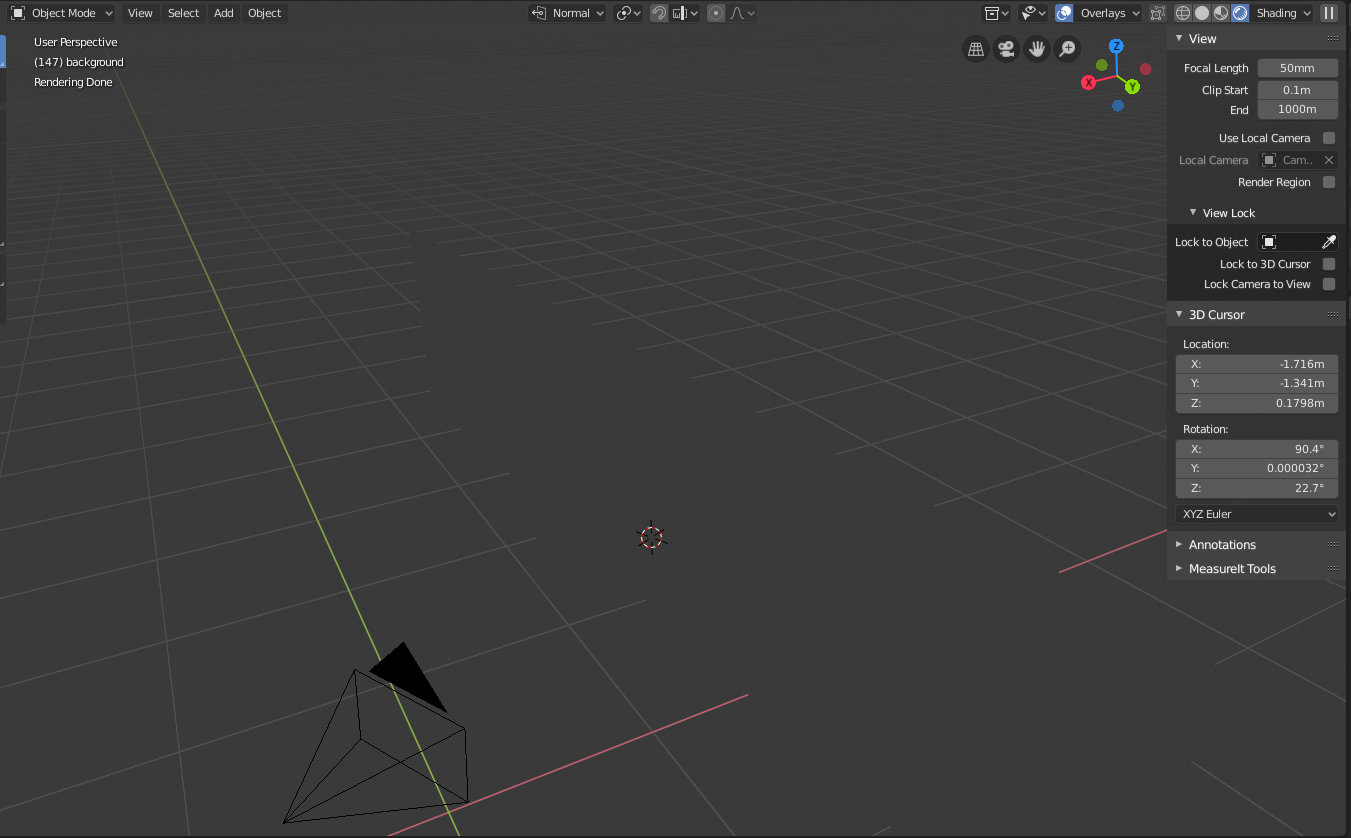Viewport: 1351px width, 838px height.
Task: Toggle the show overlays icon
Action: coord(1064,13)
